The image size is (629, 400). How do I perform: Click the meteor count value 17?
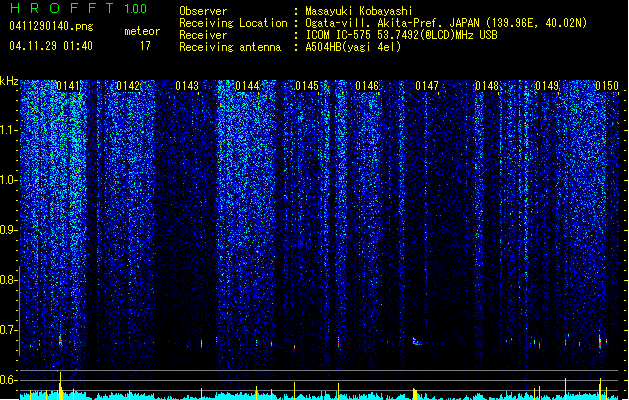(145, 46)
